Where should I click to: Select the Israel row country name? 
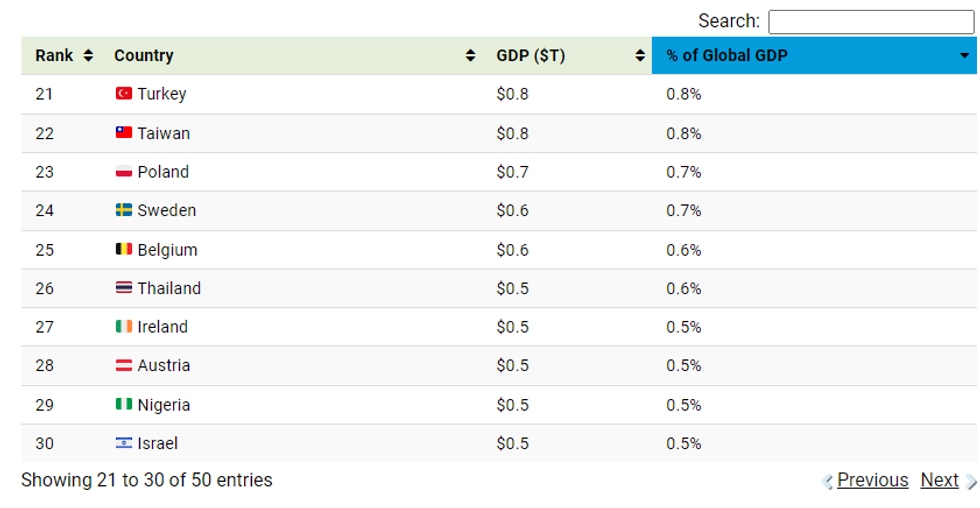tap(158, 444)
